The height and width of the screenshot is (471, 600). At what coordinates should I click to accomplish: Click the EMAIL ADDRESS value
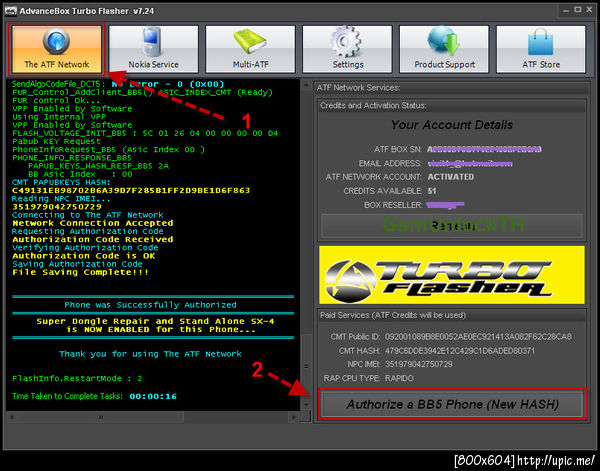(x=470, y=163)
